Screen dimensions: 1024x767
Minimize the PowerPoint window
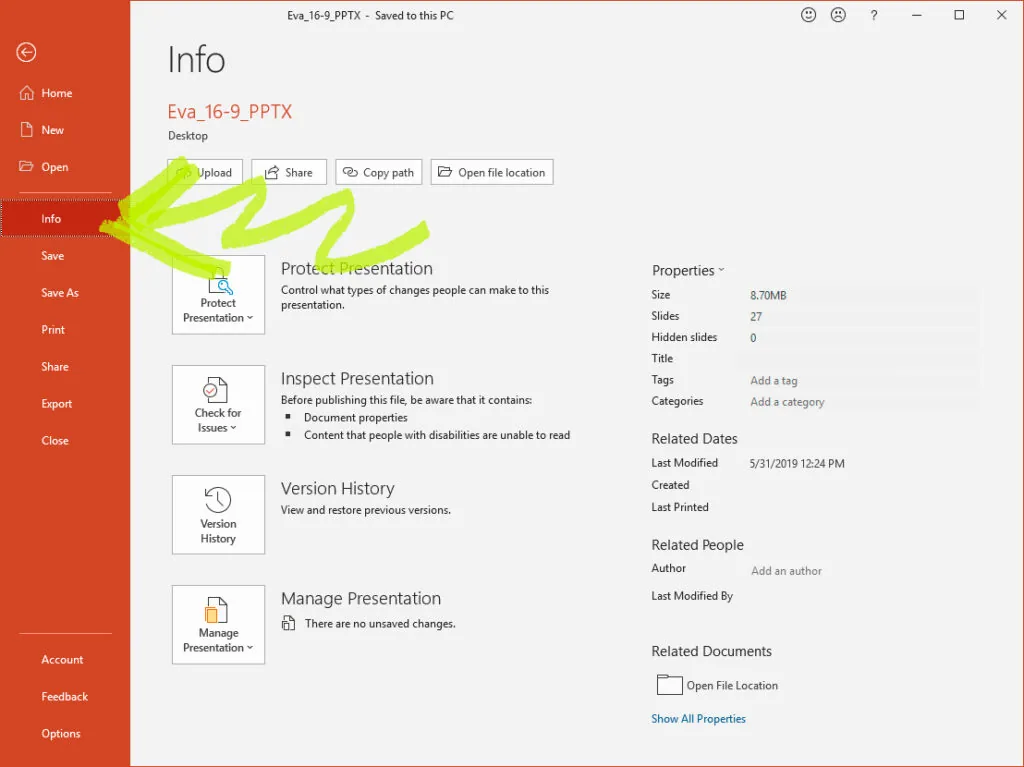(917, 15)
